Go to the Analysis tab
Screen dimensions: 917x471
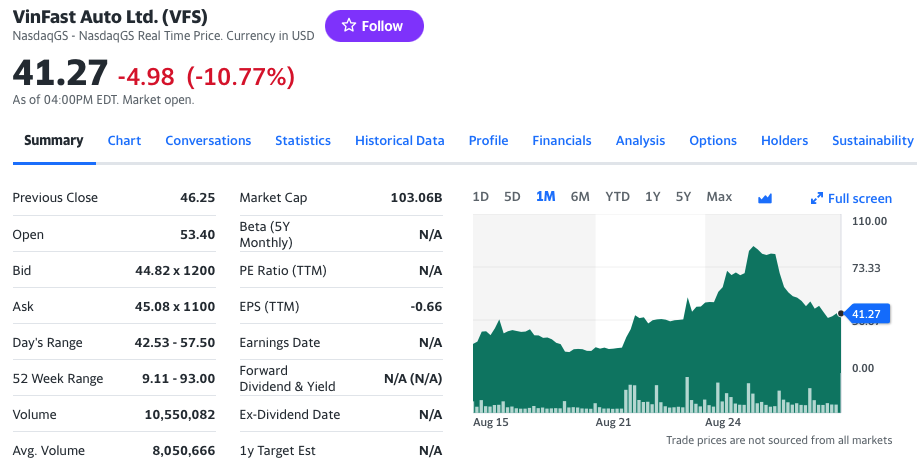coord(640,140)
